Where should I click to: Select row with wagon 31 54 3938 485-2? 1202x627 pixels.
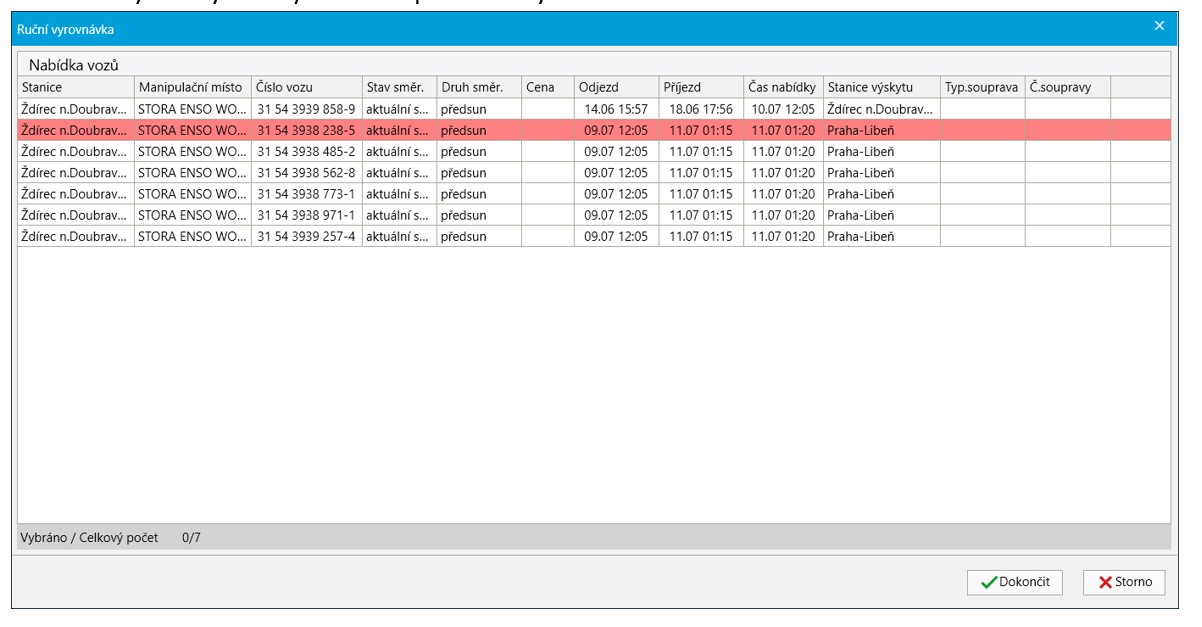(x=305, y=152)
